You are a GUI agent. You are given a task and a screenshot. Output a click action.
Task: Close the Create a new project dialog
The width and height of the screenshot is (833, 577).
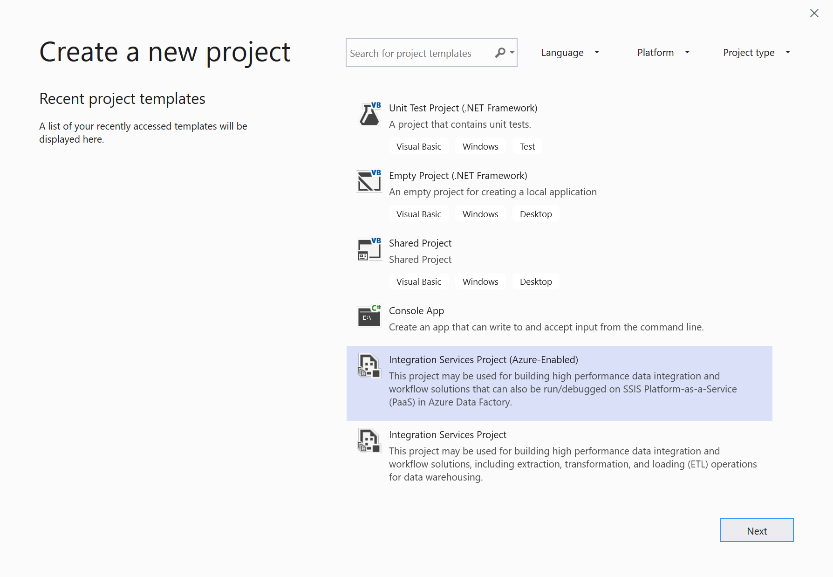(814, 13)
